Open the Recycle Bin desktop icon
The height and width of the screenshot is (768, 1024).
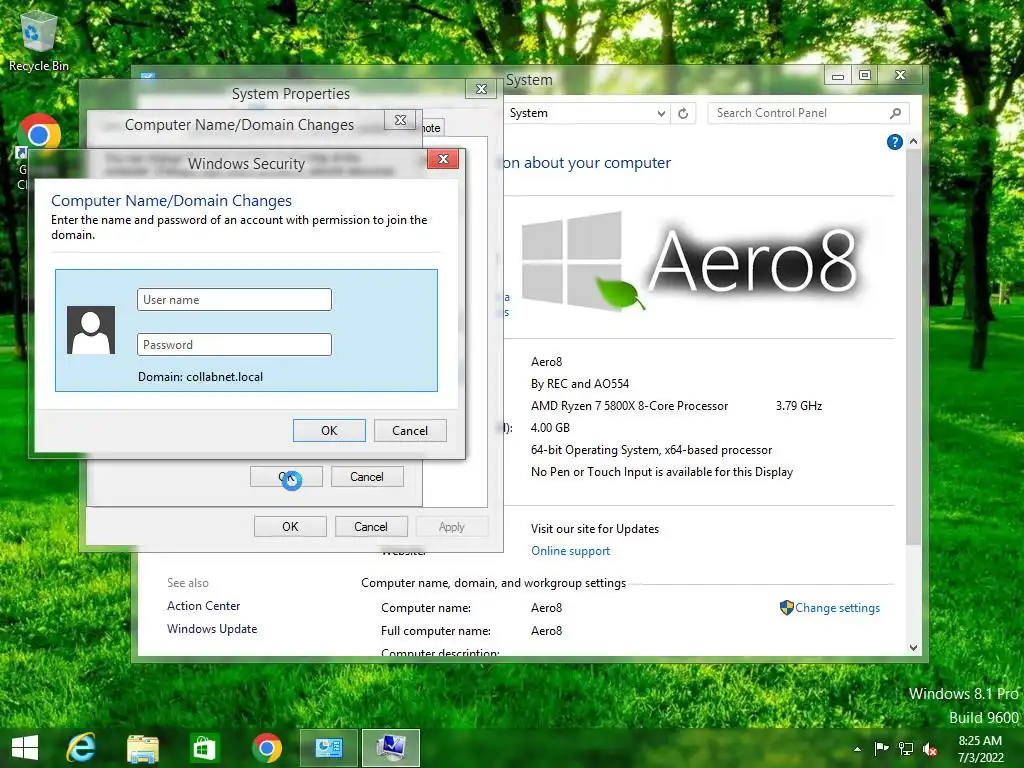click(38, 40)
